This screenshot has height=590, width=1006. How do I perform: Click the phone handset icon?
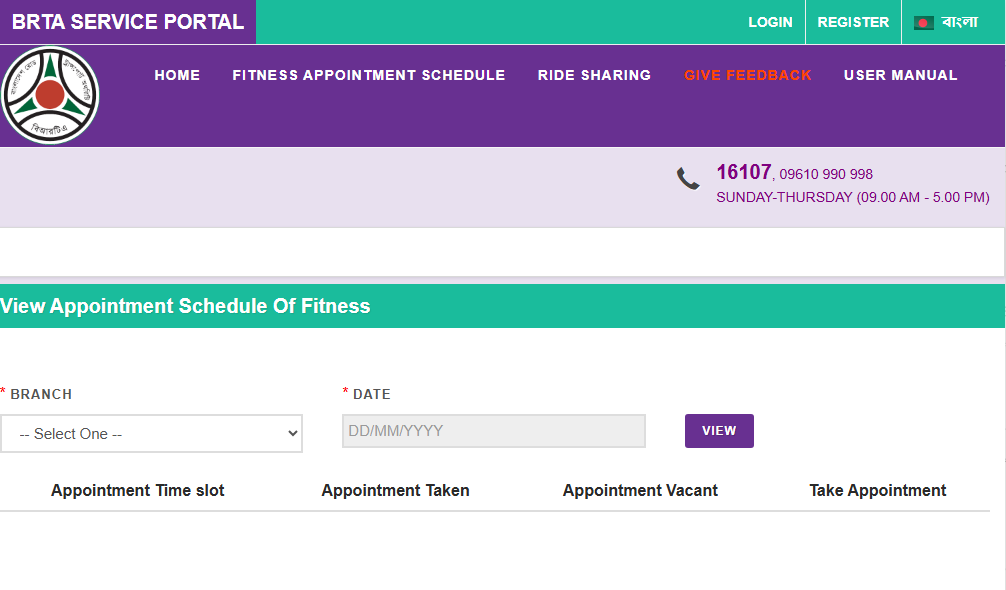(x=688, y=179)
